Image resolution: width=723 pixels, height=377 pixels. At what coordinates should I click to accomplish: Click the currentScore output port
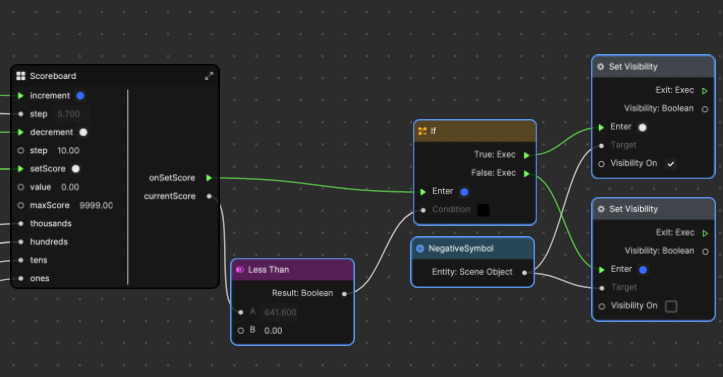[x=209, y=196]
